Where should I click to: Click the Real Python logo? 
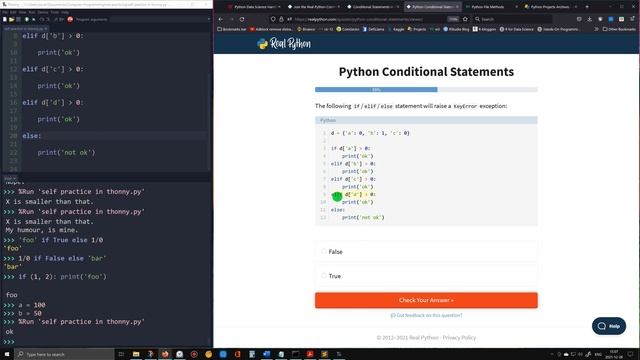click(x=284, y=44)
